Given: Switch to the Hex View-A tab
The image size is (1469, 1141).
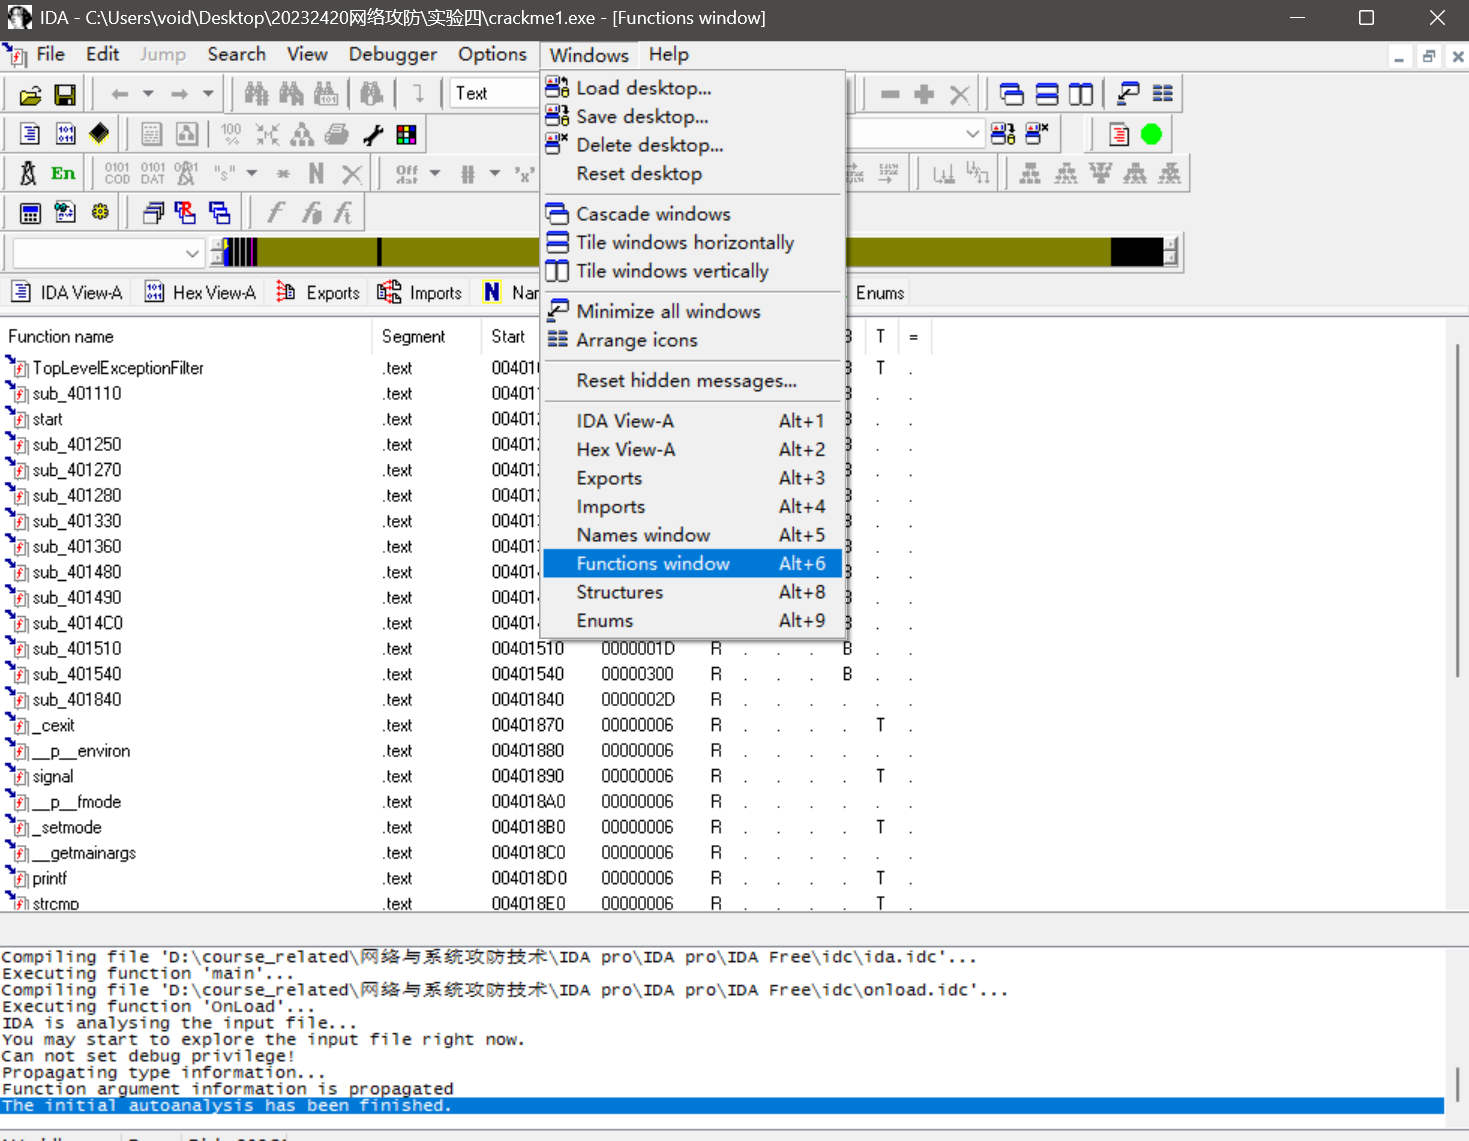Looking at the screenshot, I should tap(200, 292).
